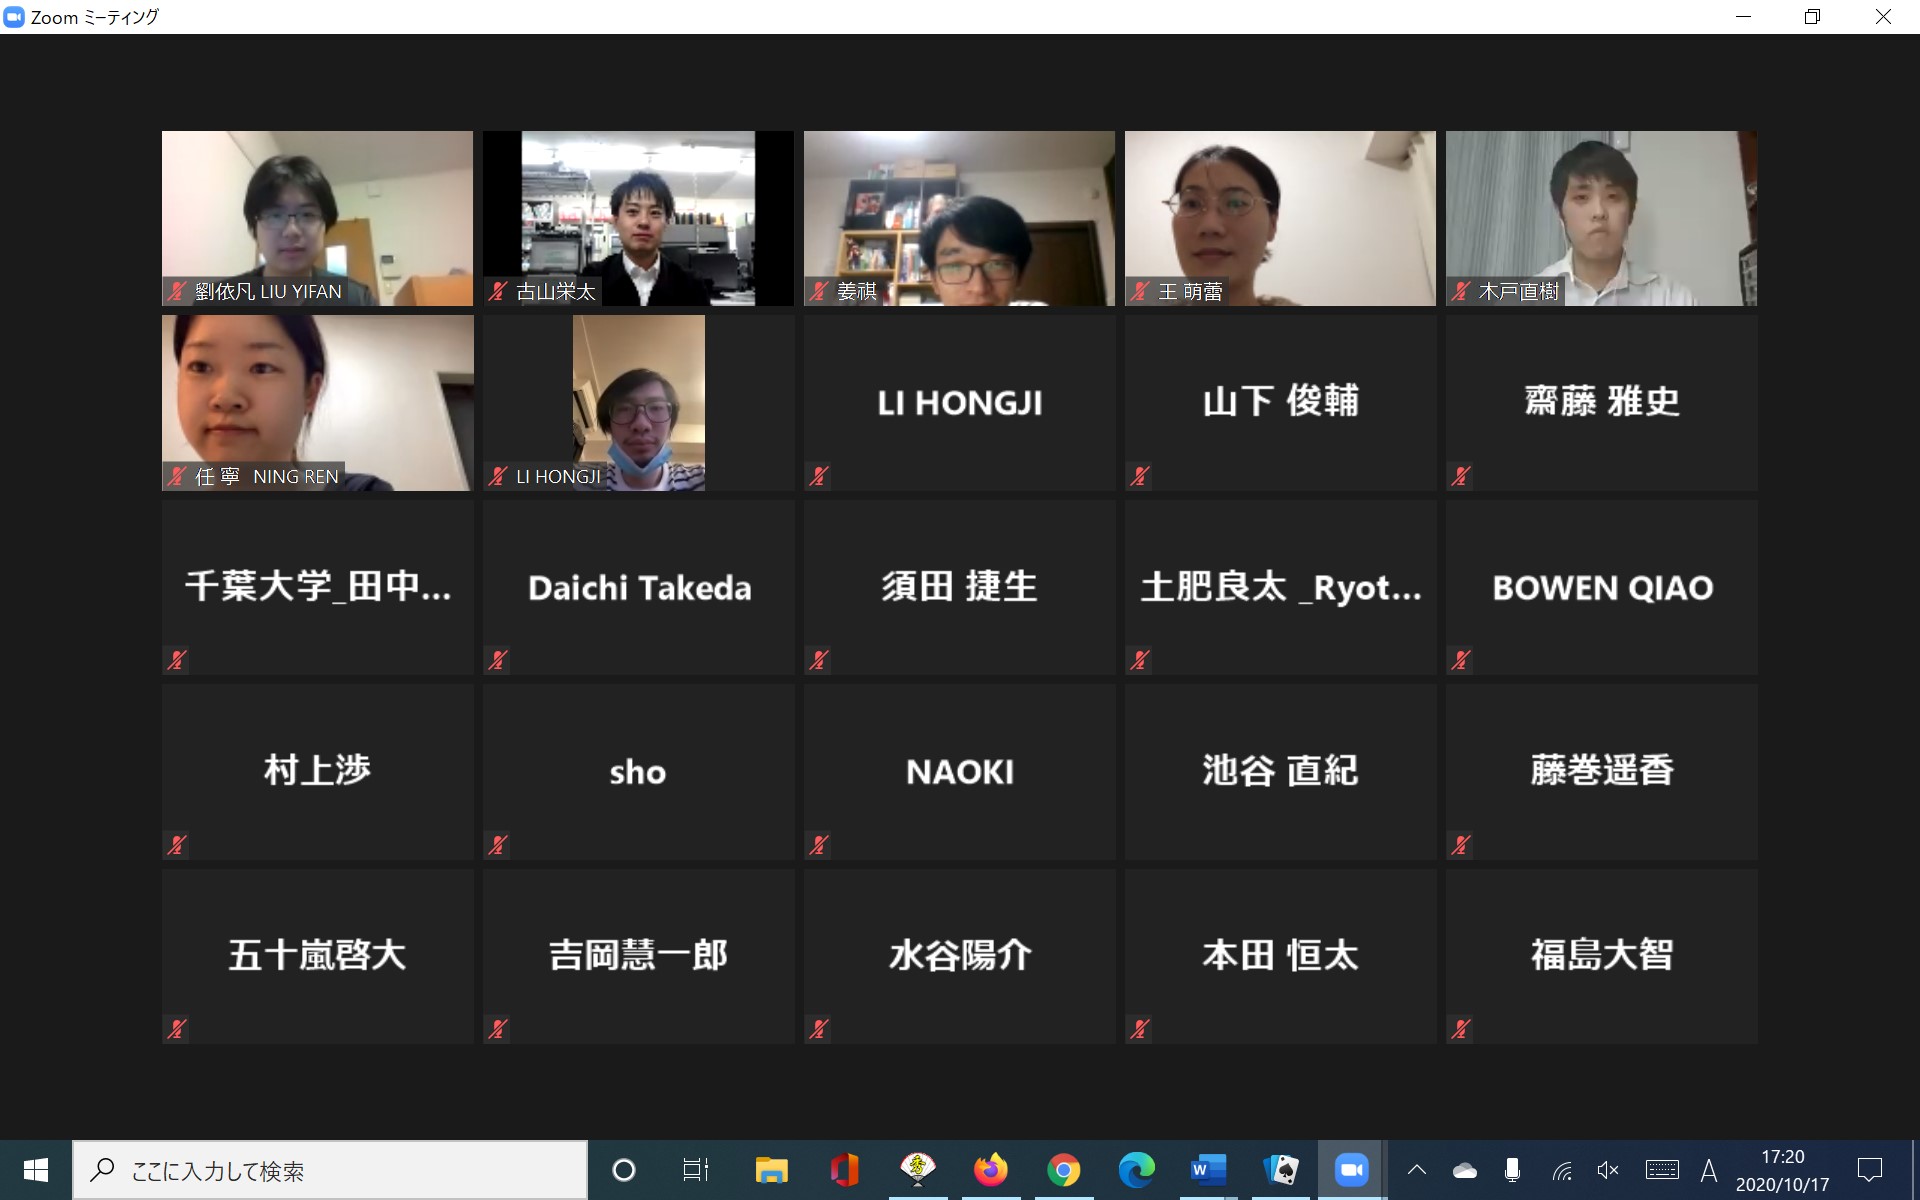Click muted mic icon on 木戸直樹 tile
The image size is (1920, 1200).
pyautogui.click(x=1461, y=291)
